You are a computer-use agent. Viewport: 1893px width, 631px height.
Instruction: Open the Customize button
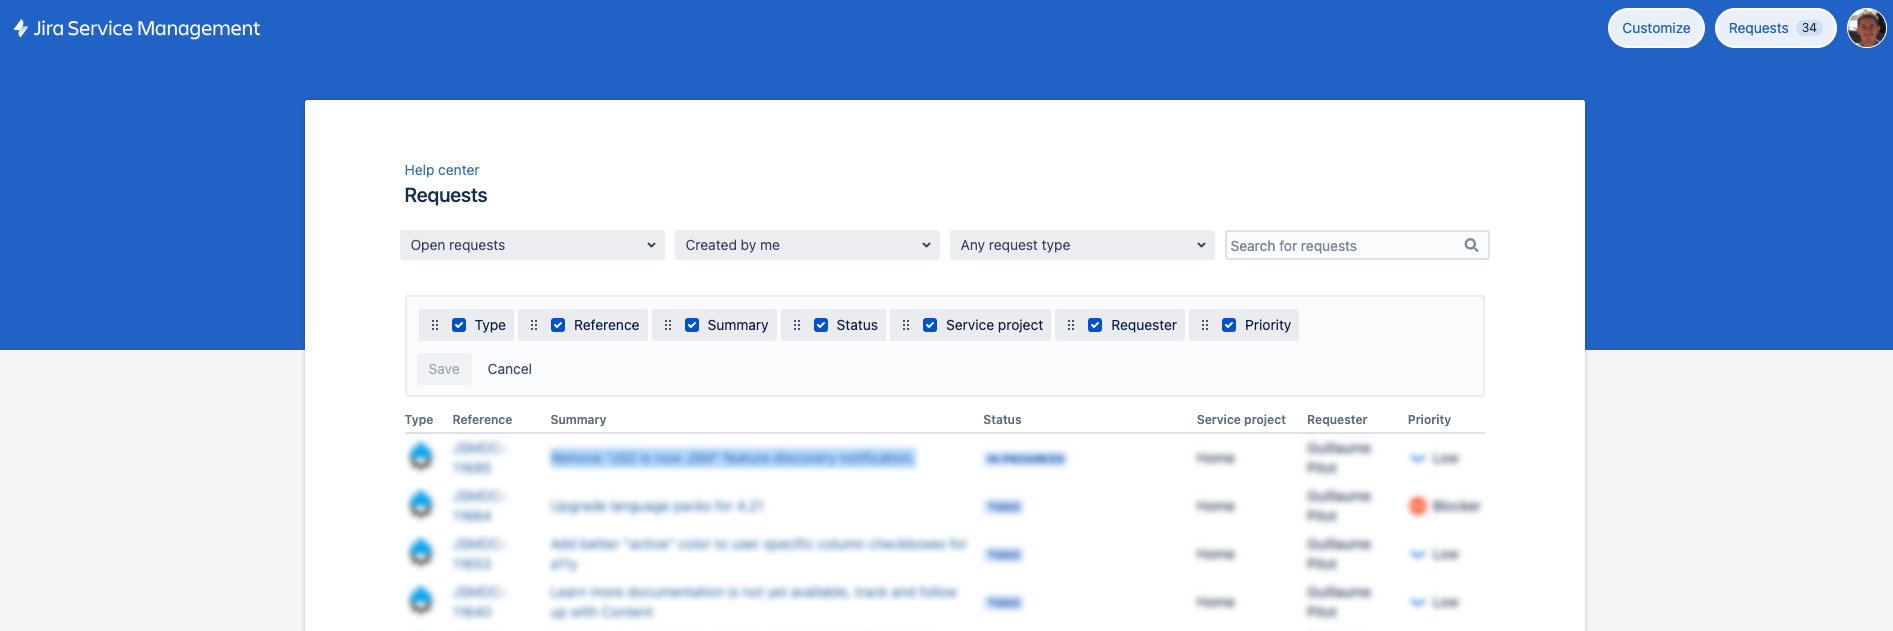pos(1655,28)
